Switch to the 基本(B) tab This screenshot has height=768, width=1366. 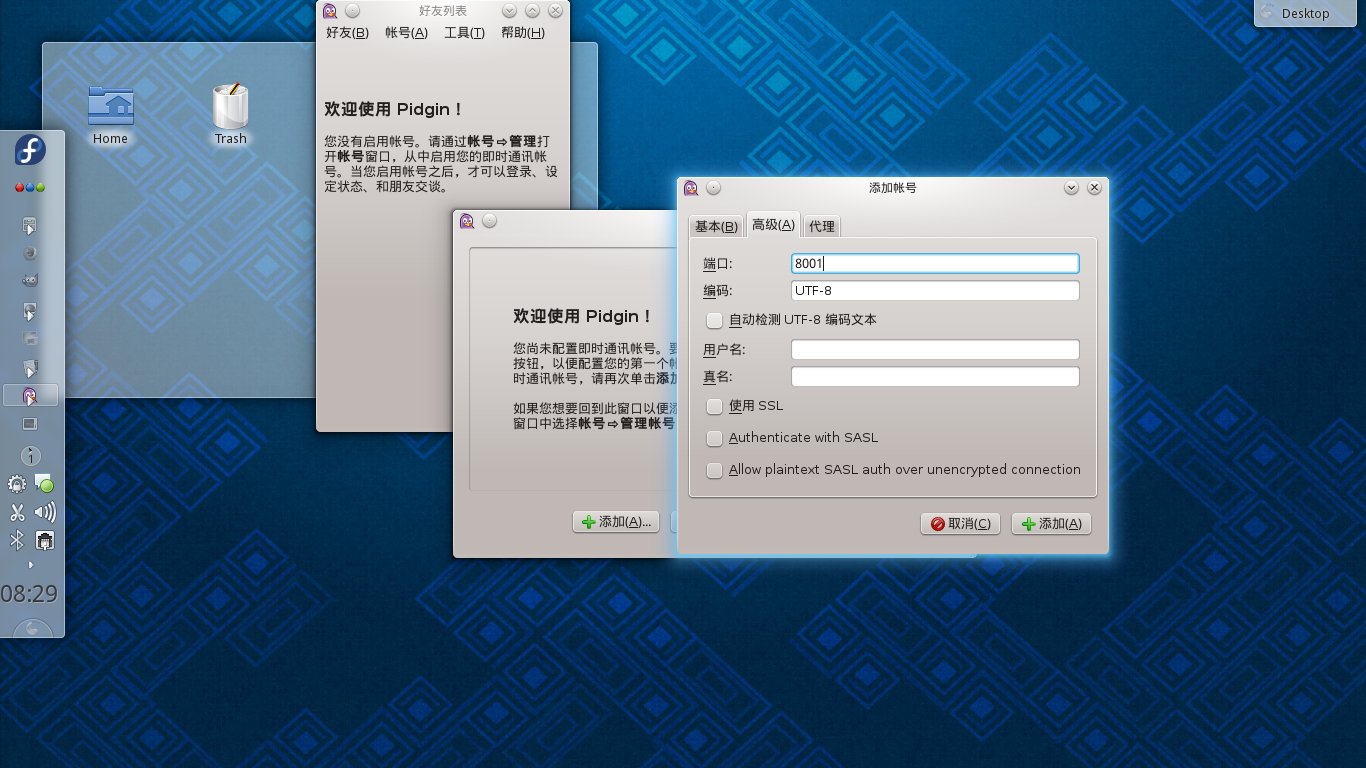(x=716, y=226)
